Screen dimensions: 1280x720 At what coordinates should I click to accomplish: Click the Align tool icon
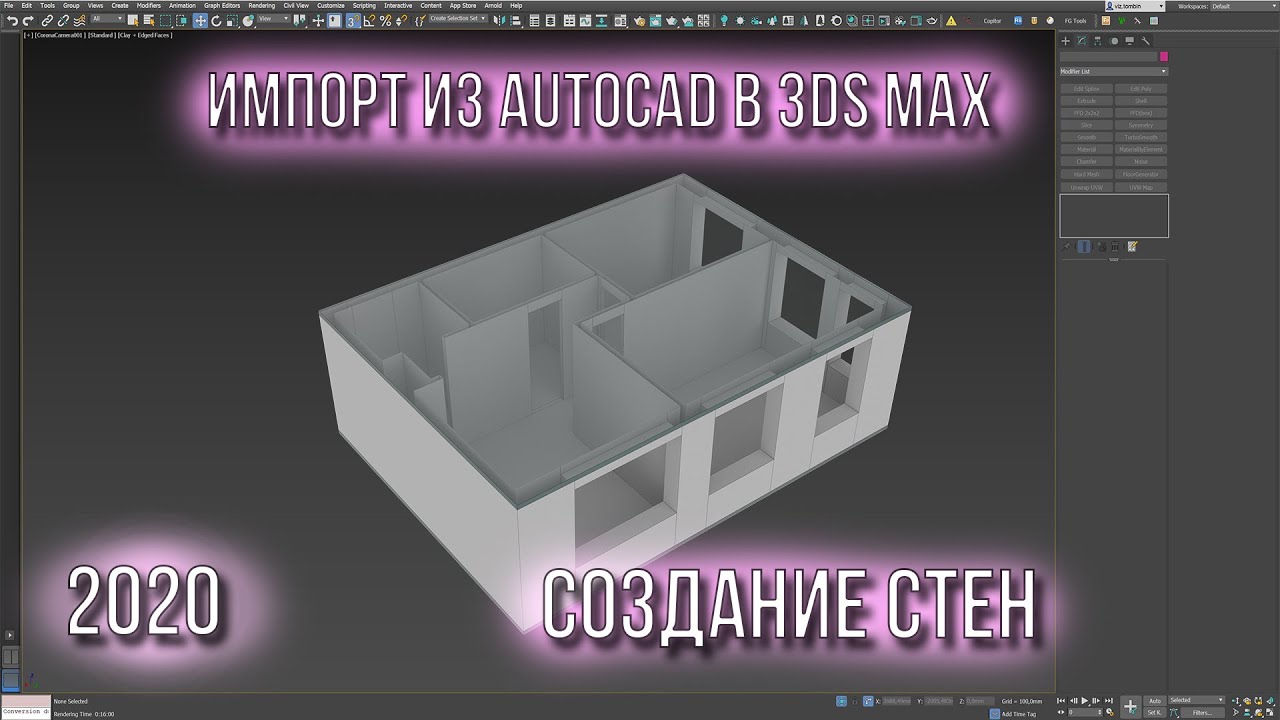point(515,20)
